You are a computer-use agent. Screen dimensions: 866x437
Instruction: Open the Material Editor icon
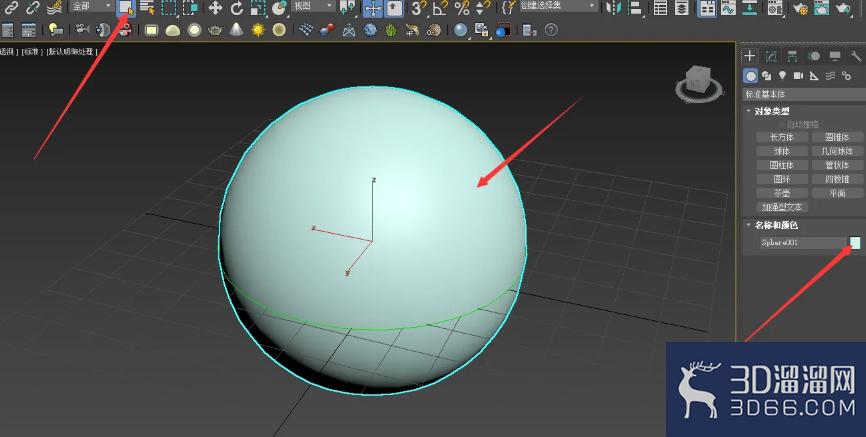point(775,8)
